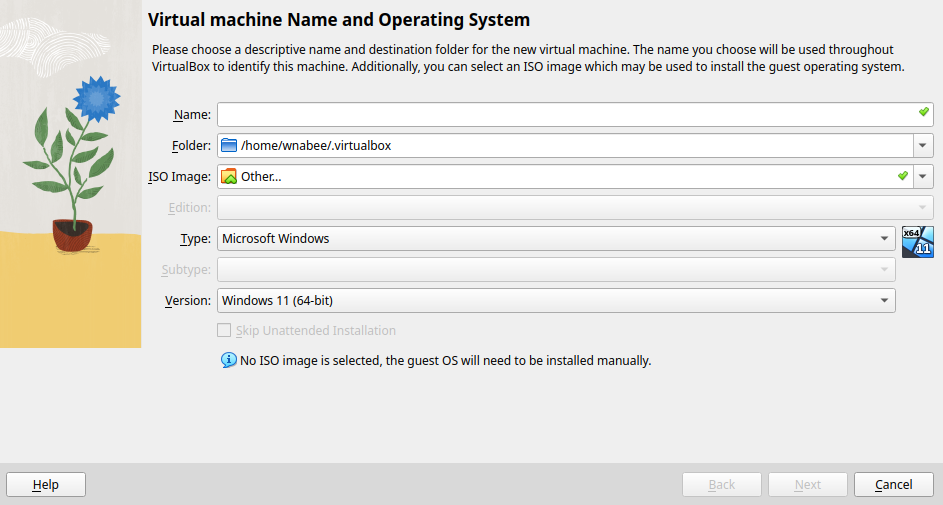
Task: Expand the ISO Image dropdown arrow
Action: pyautogui.click(x=923, y=177)
